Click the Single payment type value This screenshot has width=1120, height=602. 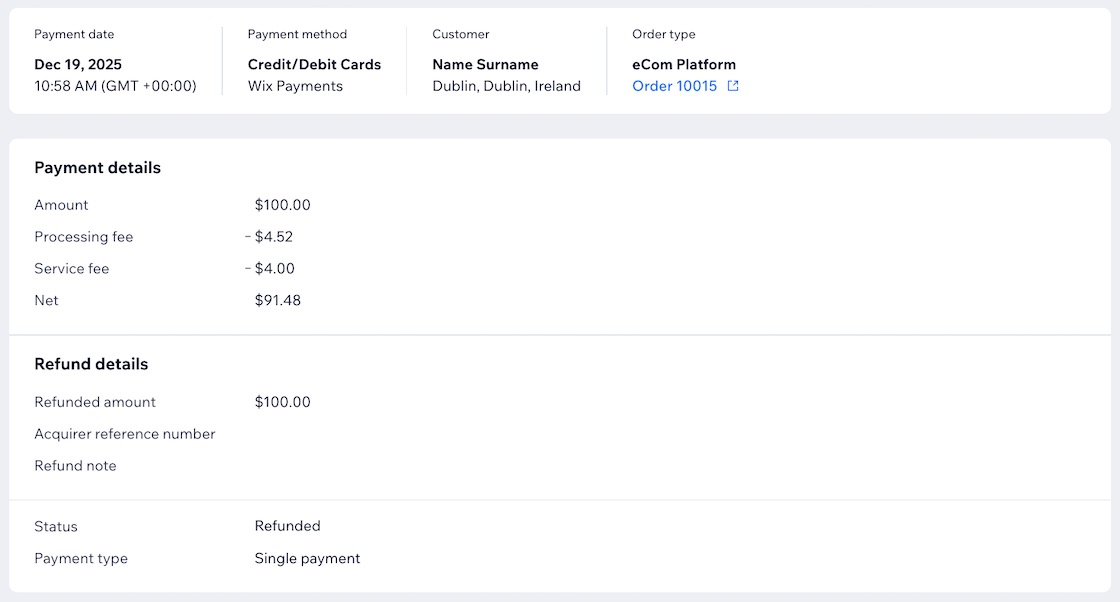(307, 559)
